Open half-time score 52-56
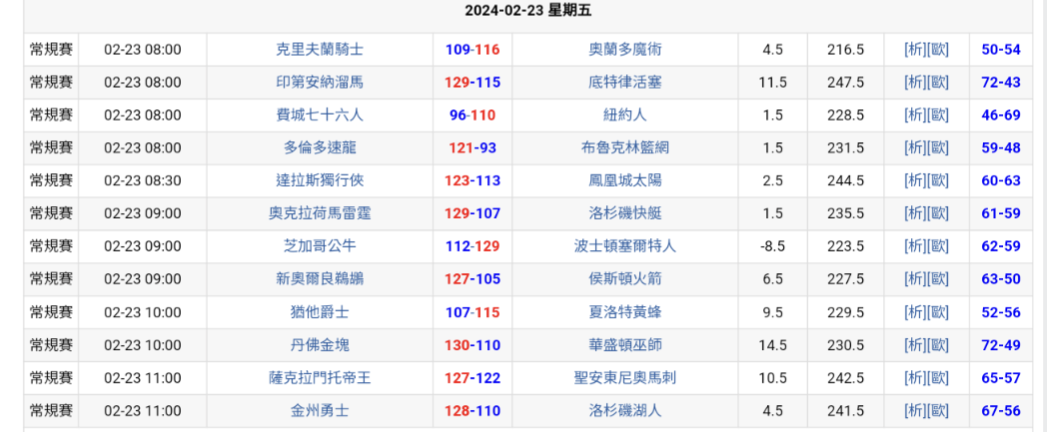 pos(1001,312)
